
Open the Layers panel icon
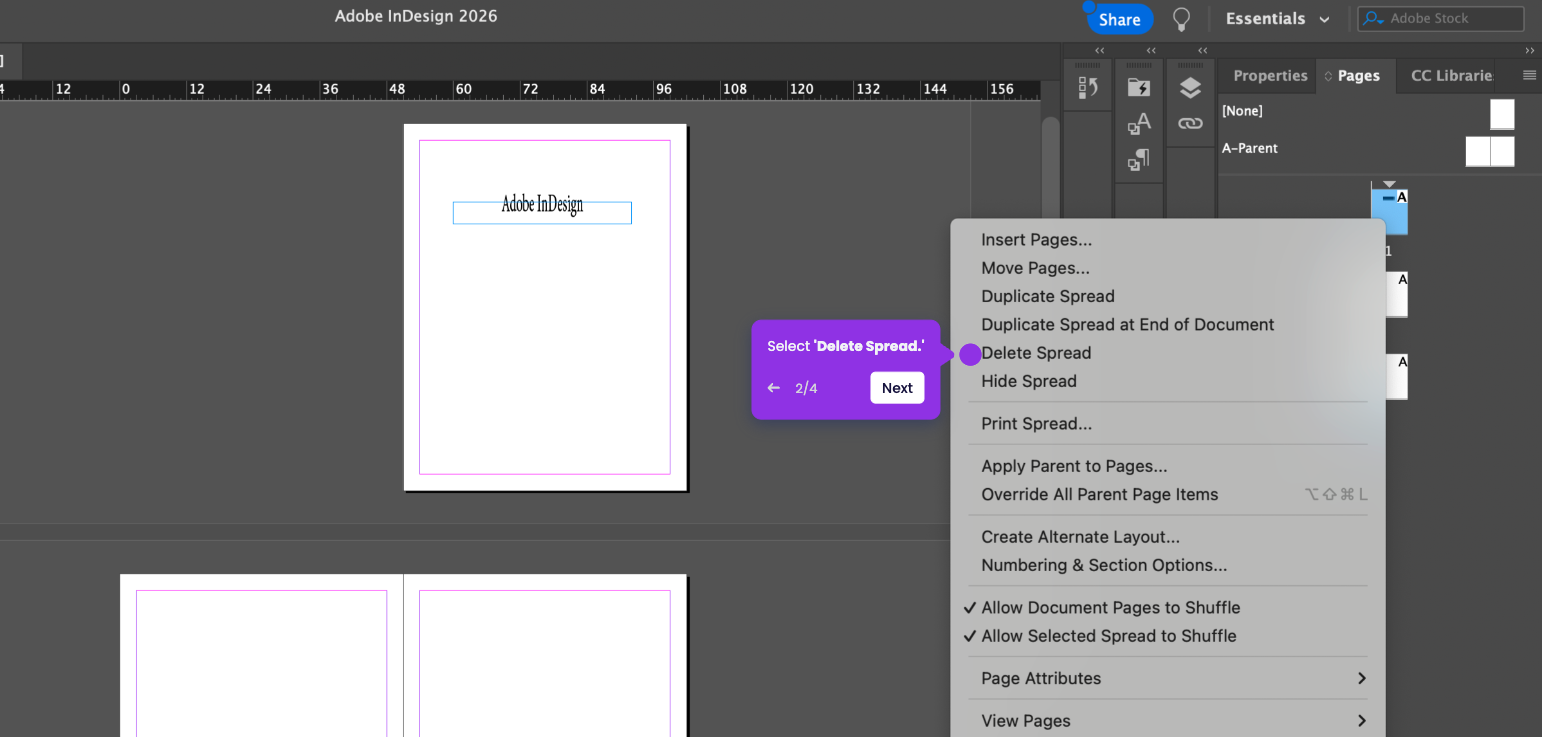click(x=1190, y=88)
